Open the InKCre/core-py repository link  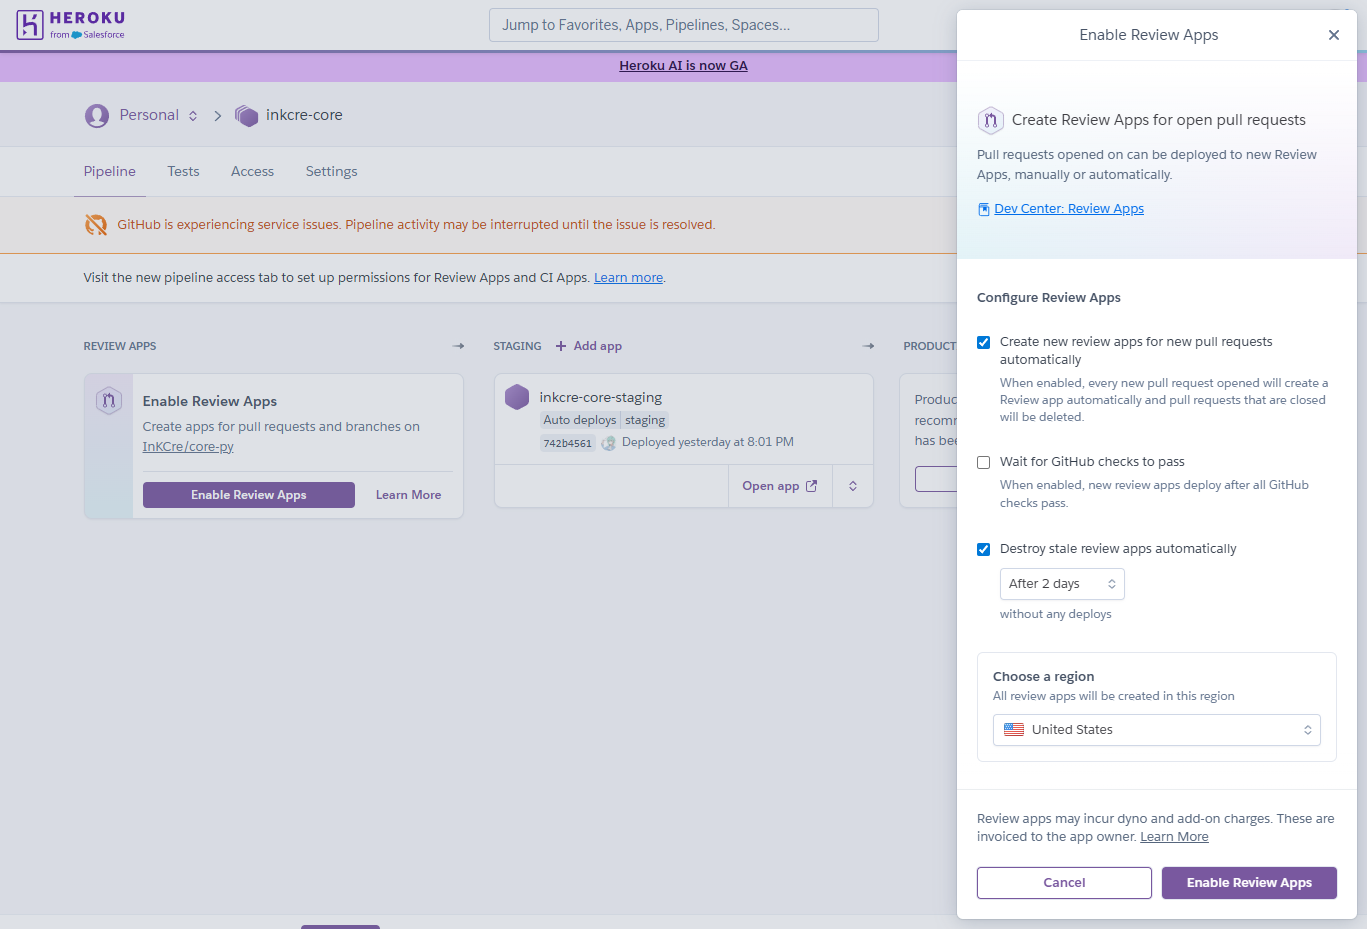click(x=188, y=447)
